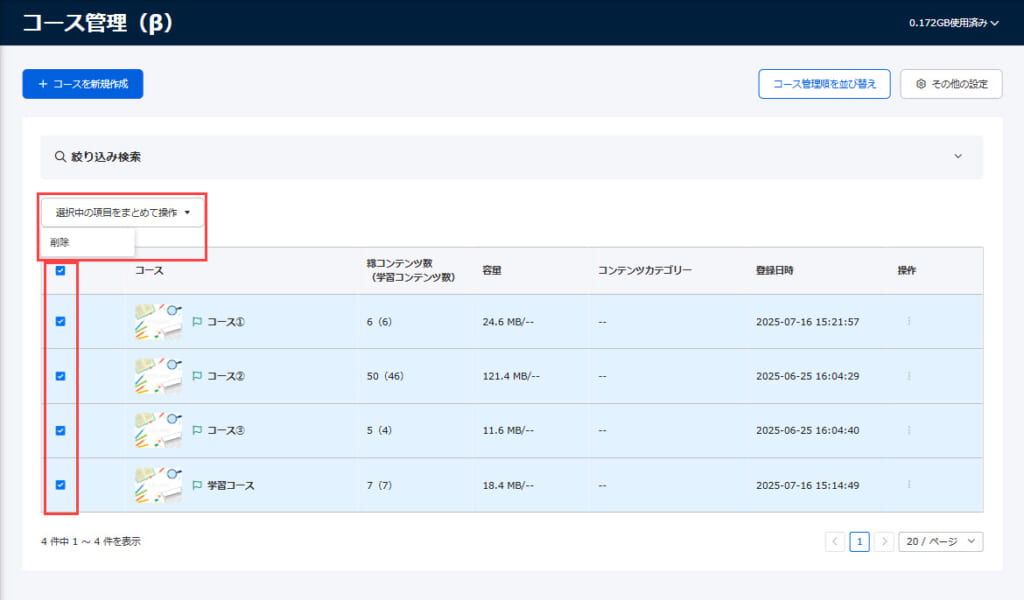Click the 5 (4) content count cell
The image size is (1024, 600).
[379, 430]
